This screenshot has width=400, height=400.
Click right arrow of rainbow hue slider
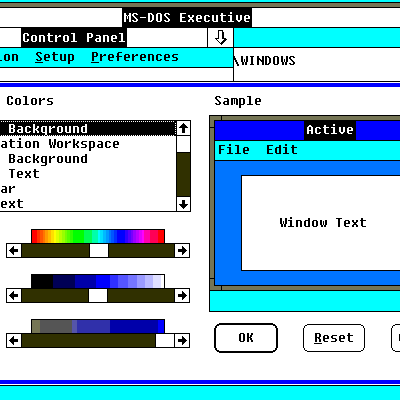point(182,251)
